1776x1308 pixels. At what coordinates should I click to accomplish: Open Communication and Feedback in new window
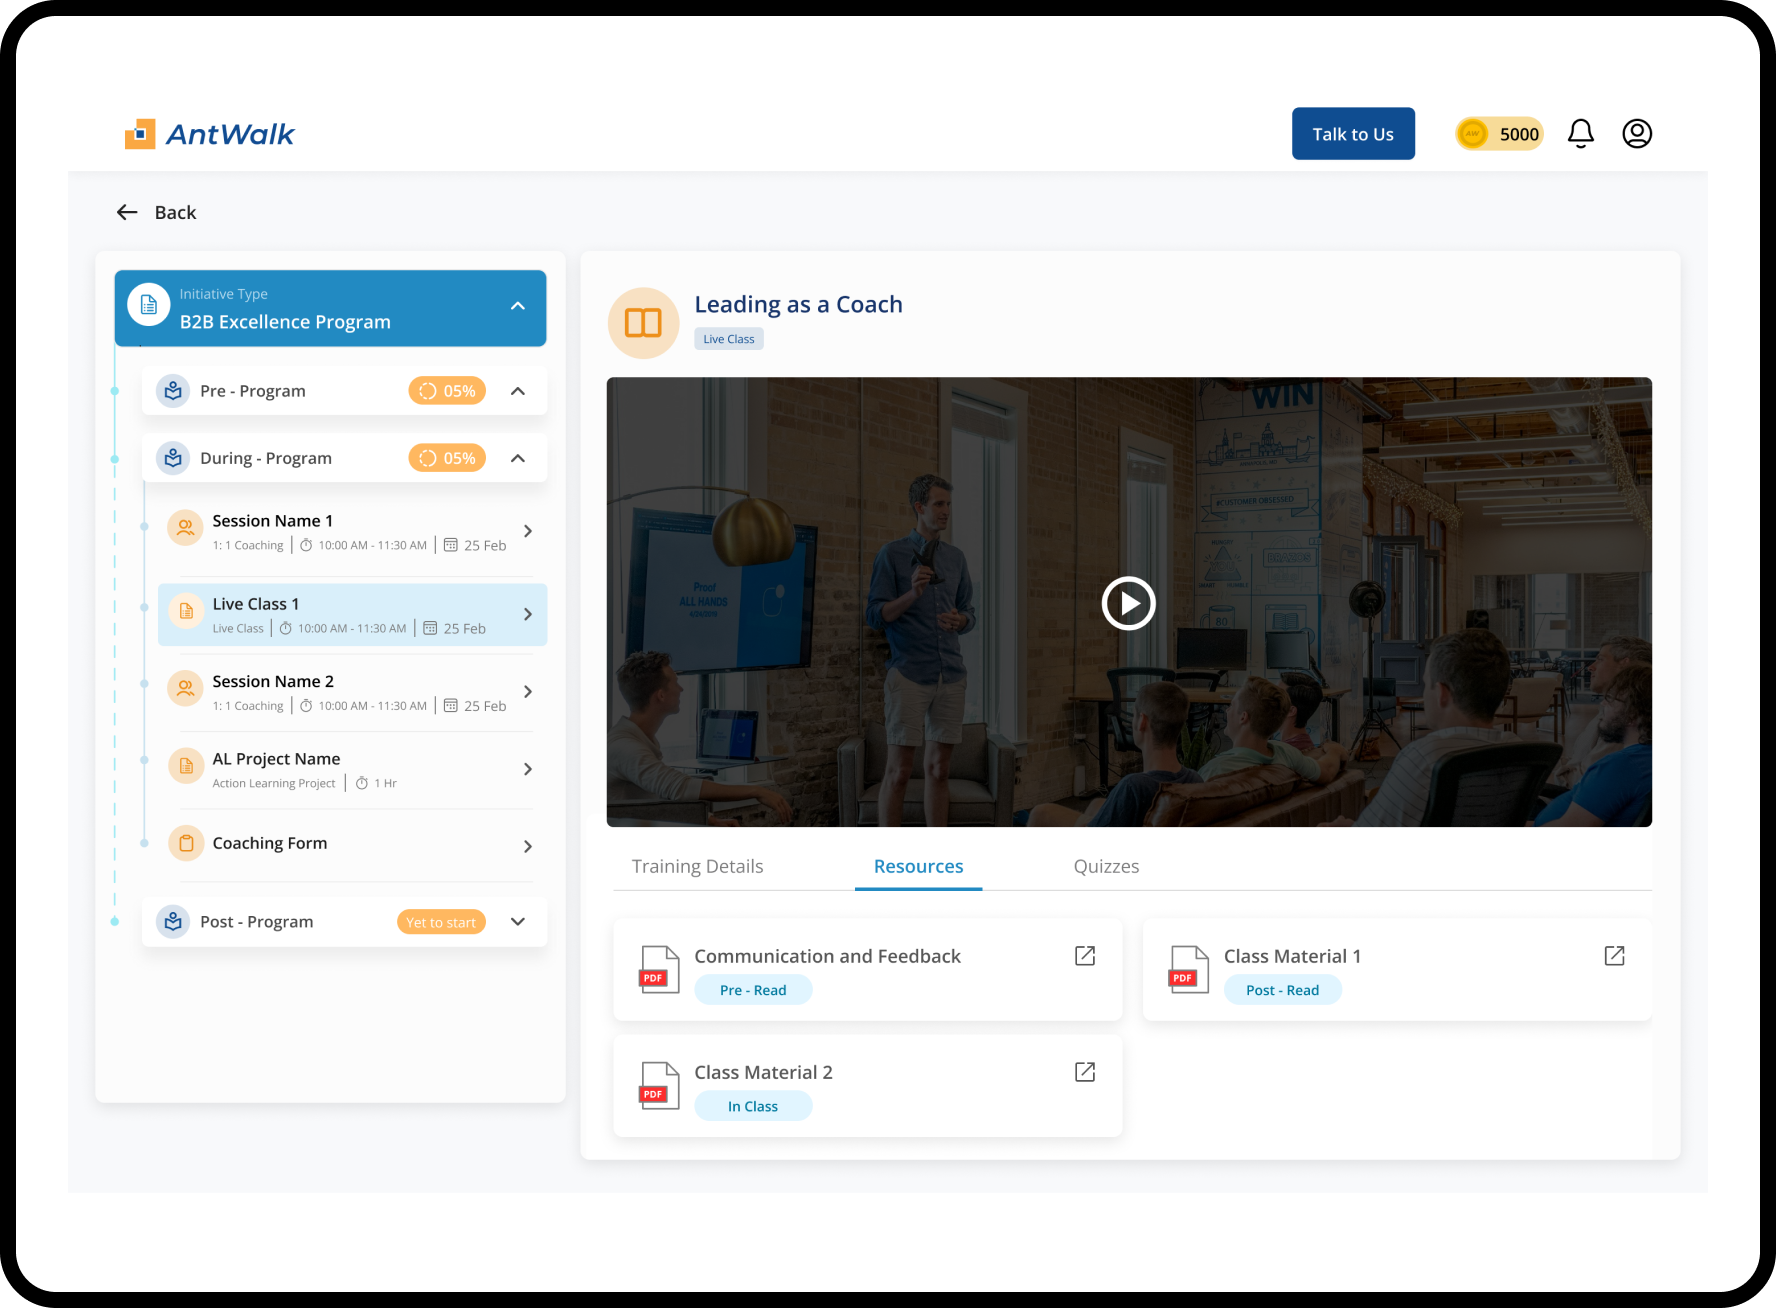(1085, 956)
